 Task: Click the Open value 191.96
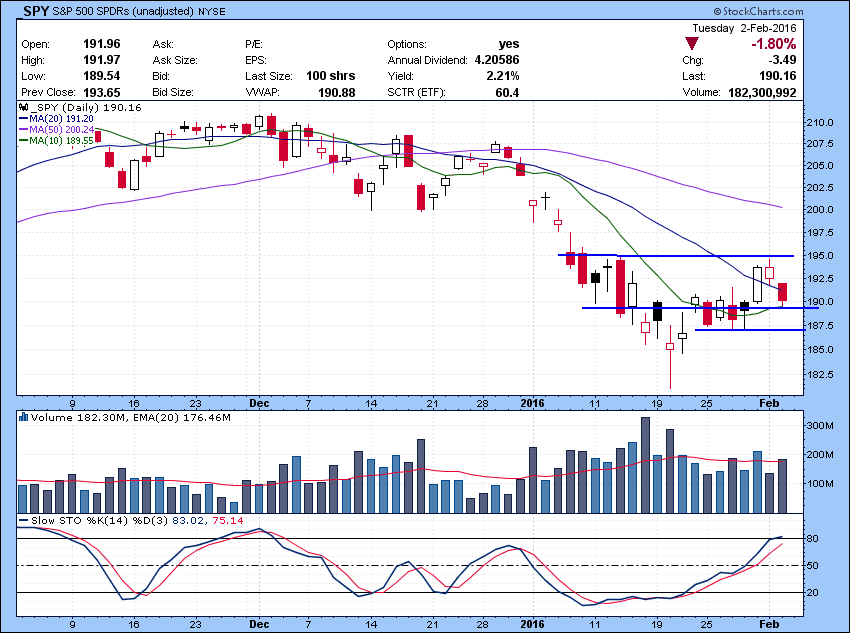[102, 44]
